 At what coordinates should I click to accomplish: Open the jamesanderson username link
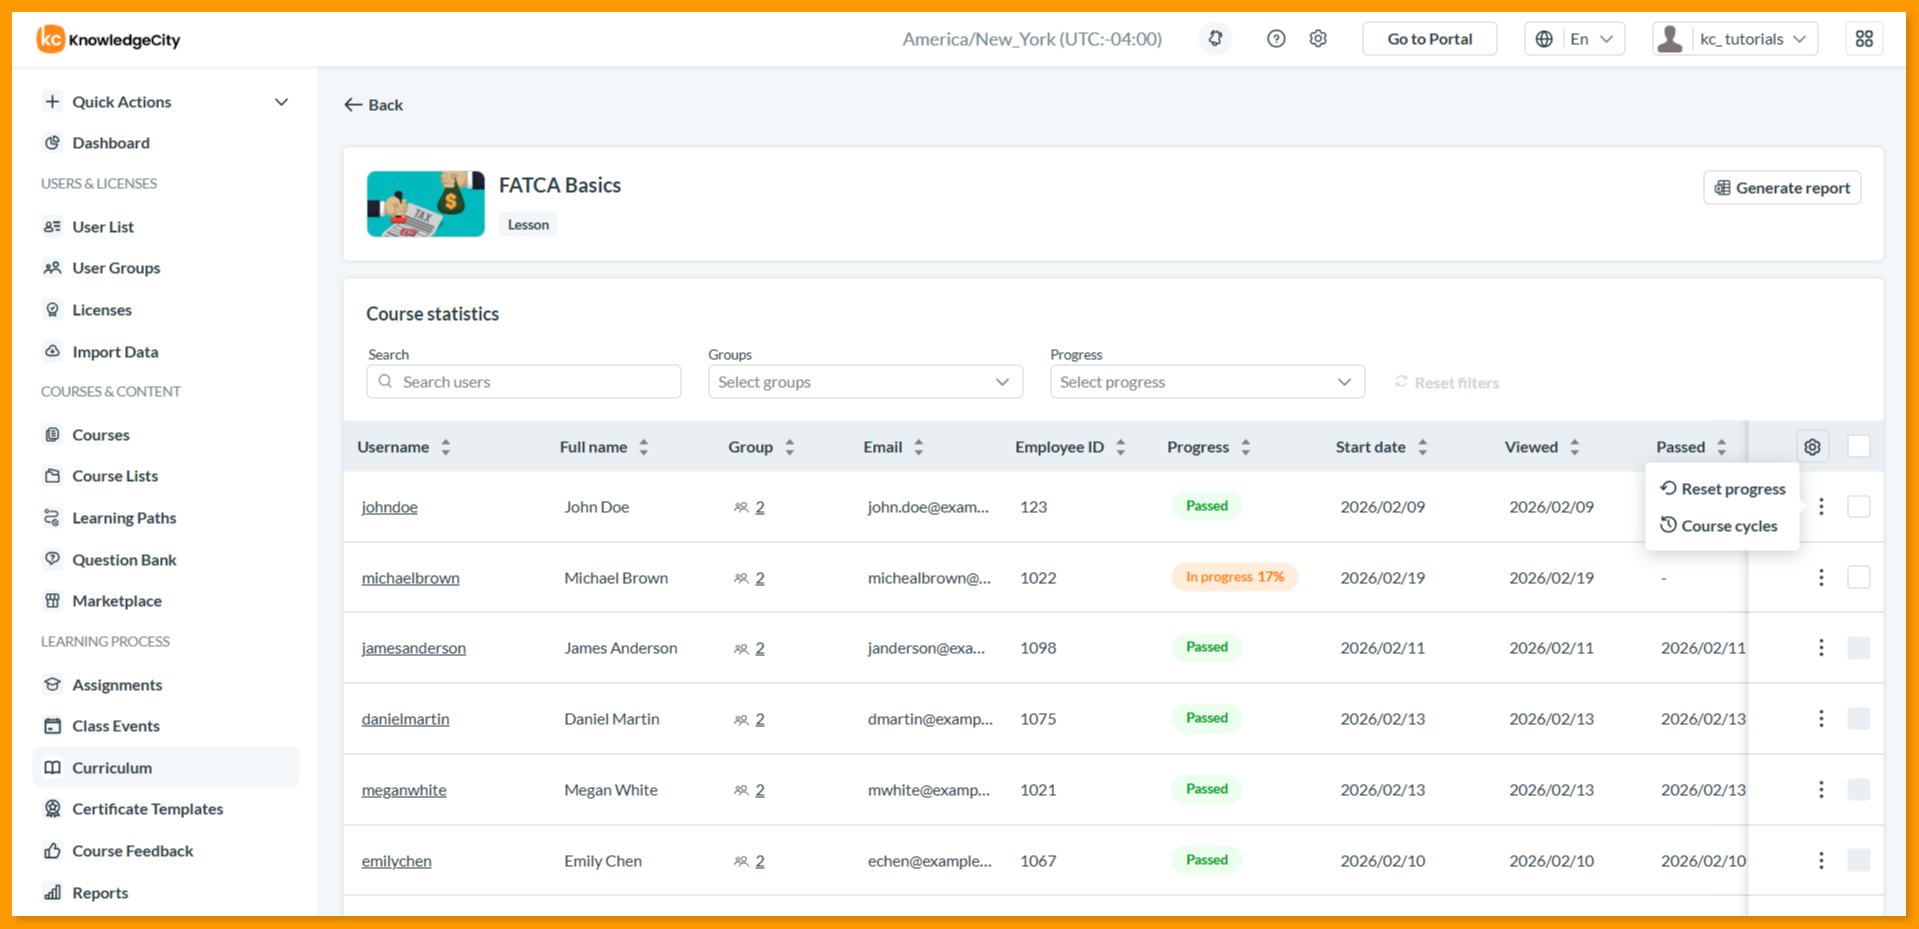413,648
